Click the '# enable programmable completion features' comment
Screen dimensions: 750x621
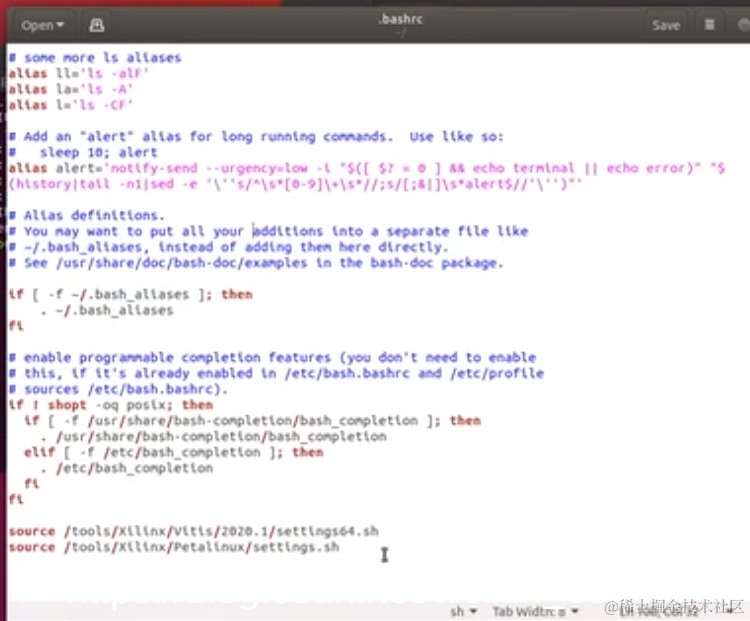[x=272, y=357]
